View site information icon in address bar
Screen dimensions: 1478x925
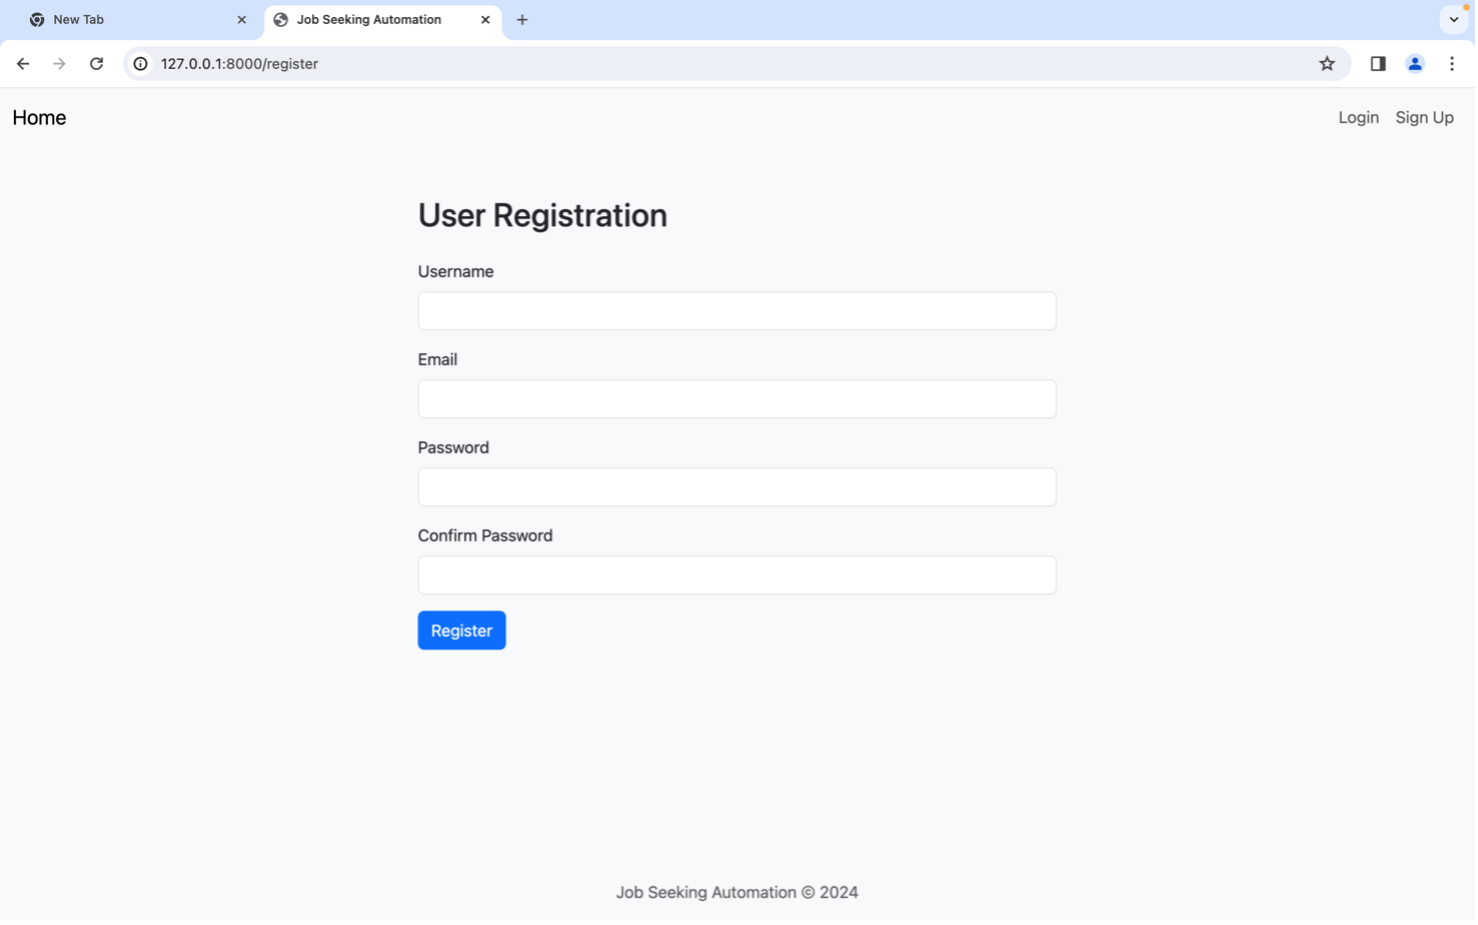[141, 64]
